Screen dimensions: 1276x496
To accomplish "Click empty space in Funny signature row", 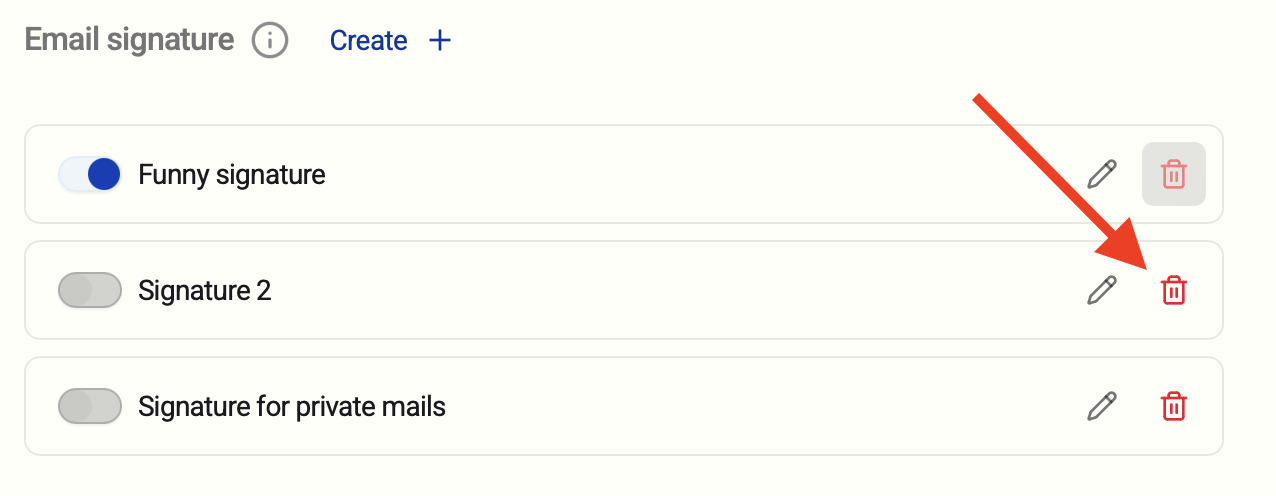I will [x=700, y=175].
